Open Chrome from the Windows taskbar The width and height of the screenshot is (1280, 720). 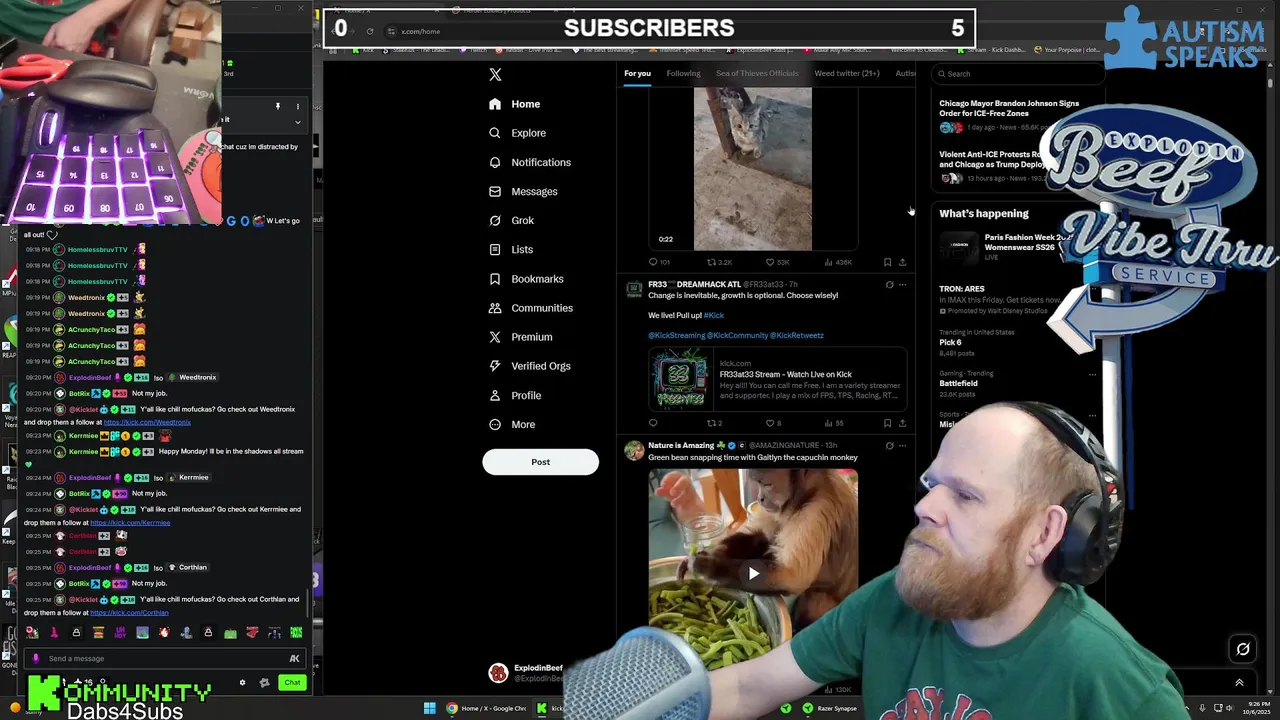[x=487, y=708]
